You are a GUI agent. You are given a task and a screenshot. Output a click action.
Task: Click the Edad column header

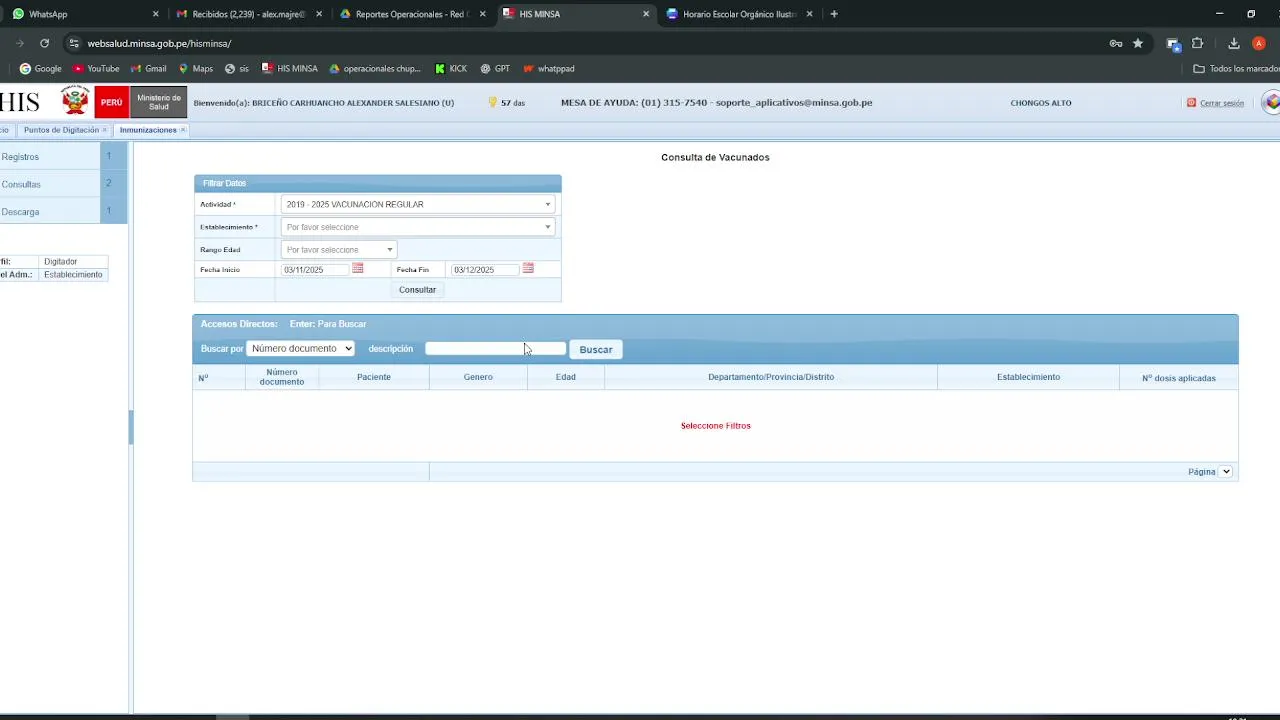566,377
